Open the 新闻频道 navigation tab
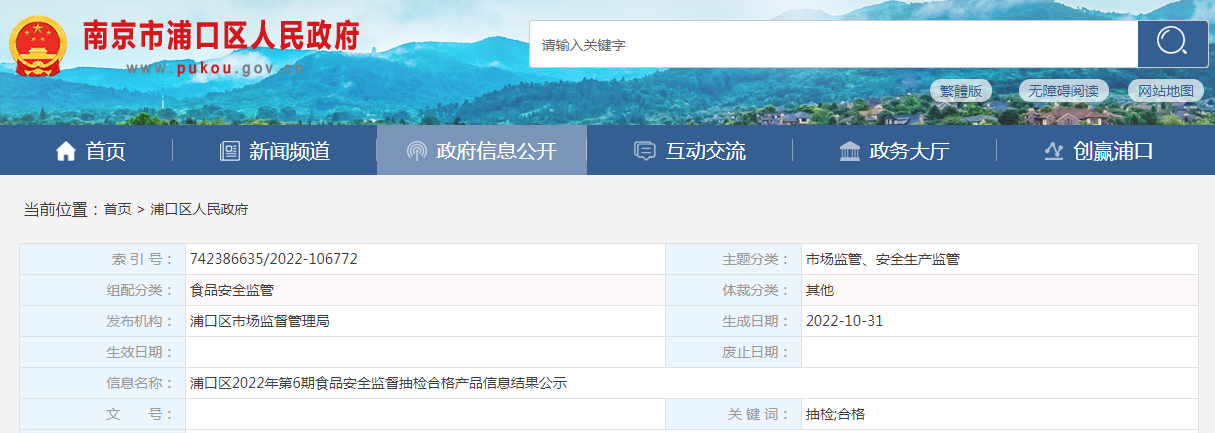This screenshot has height=433, width=1215. point(275,151)
